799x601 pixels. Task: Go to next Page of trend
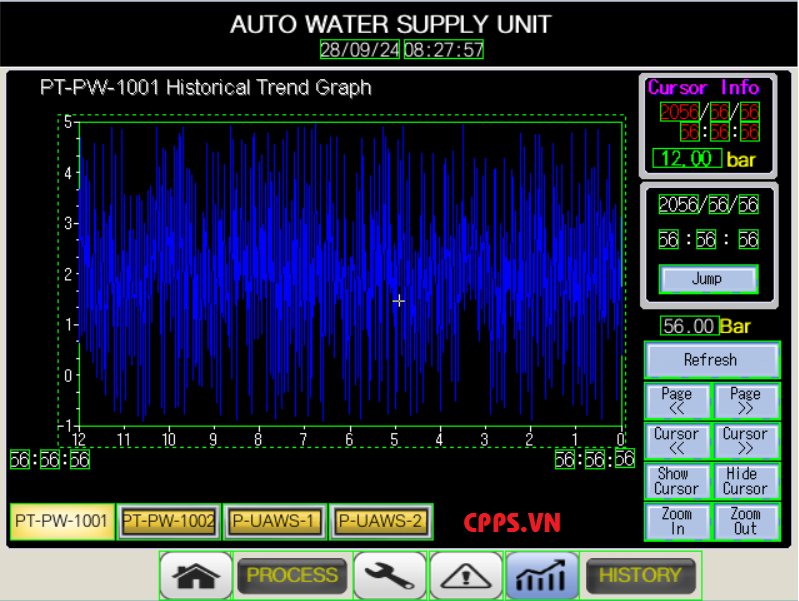click(745, 401)
